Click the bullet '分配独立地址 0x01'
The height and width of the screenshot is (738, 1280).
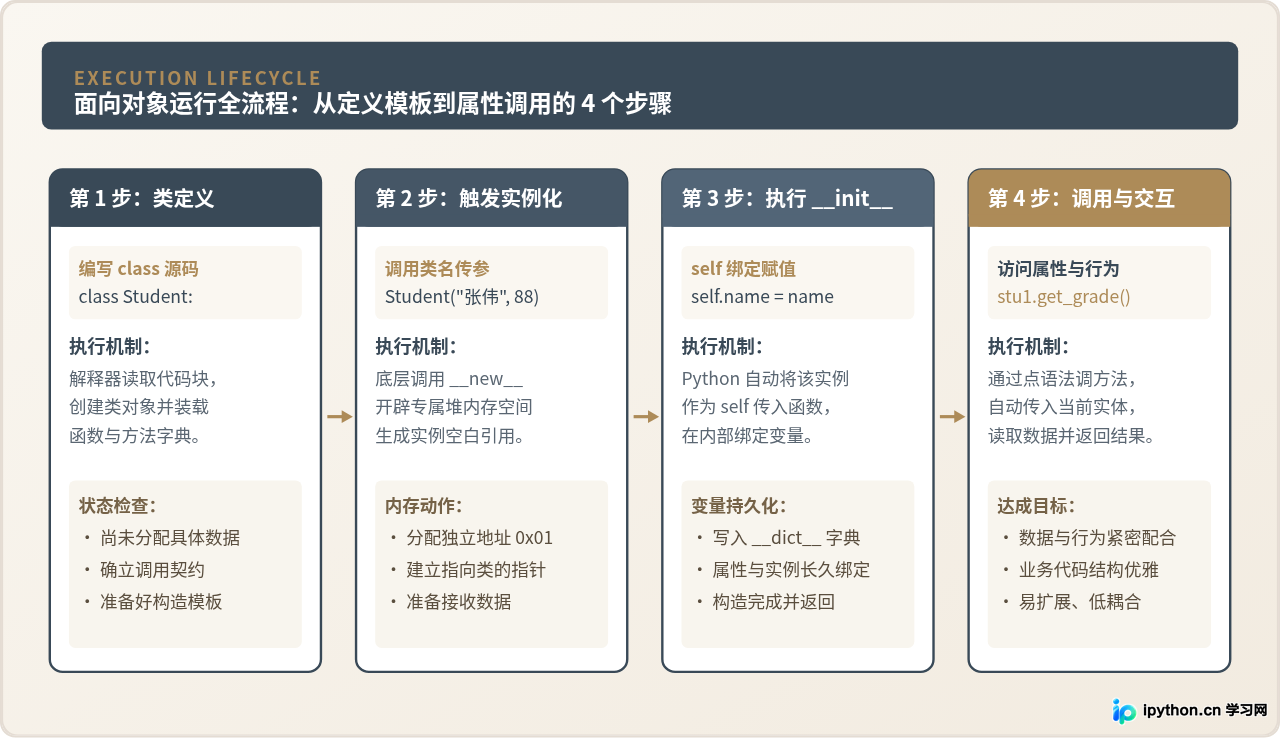tap(480, 538)
